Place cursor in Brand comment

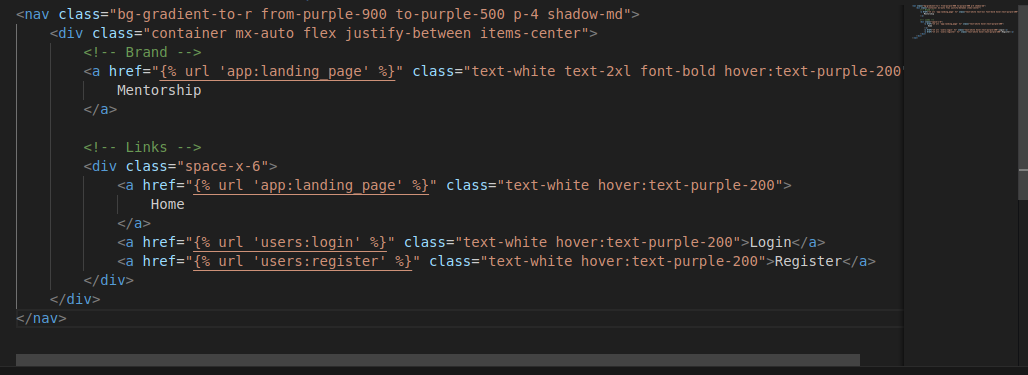[142, 52]
